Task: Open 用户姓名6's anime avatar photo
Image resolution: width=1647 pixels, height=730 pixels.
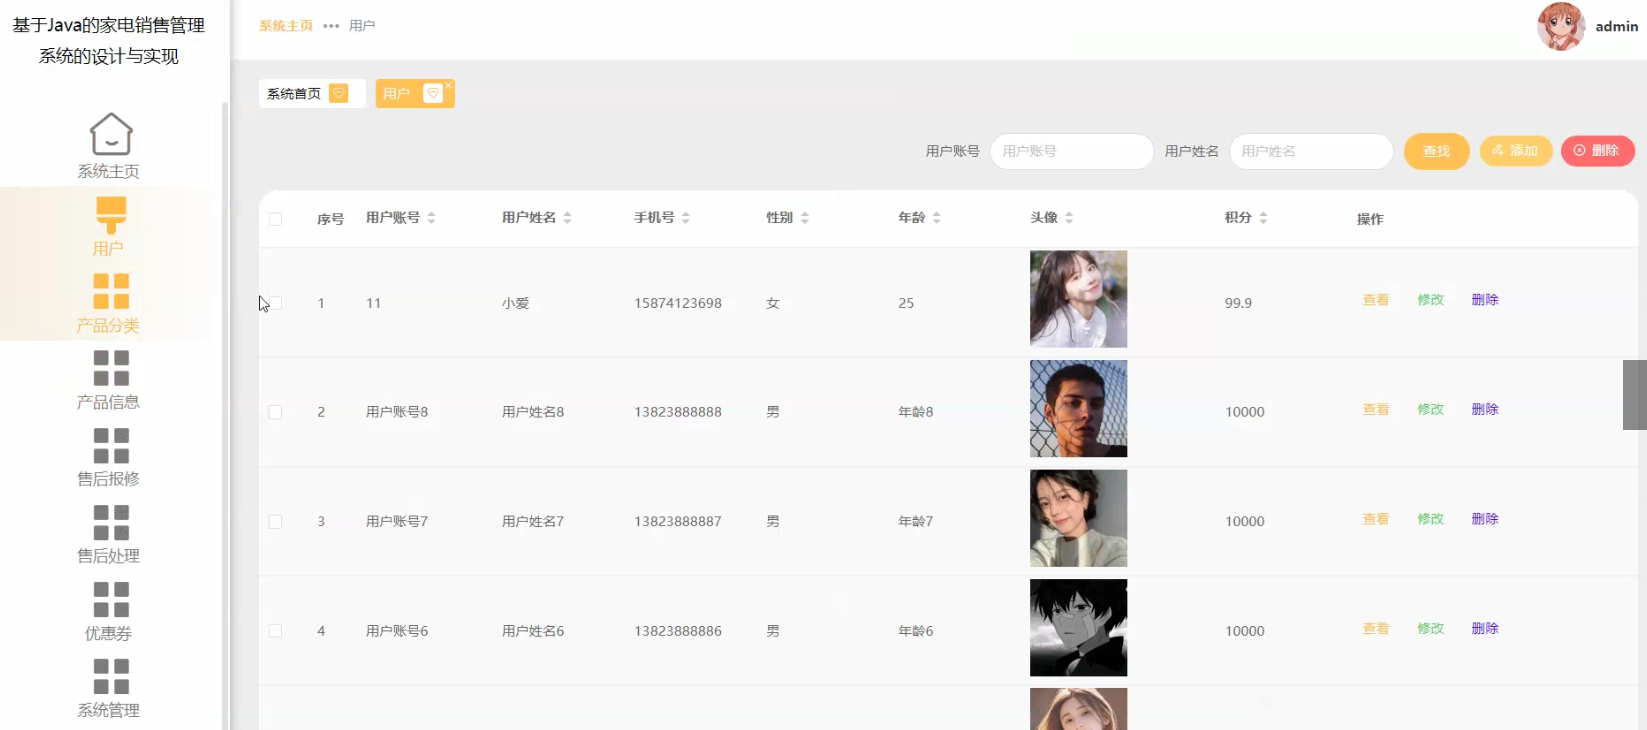Action: (x=1078, y=628)
